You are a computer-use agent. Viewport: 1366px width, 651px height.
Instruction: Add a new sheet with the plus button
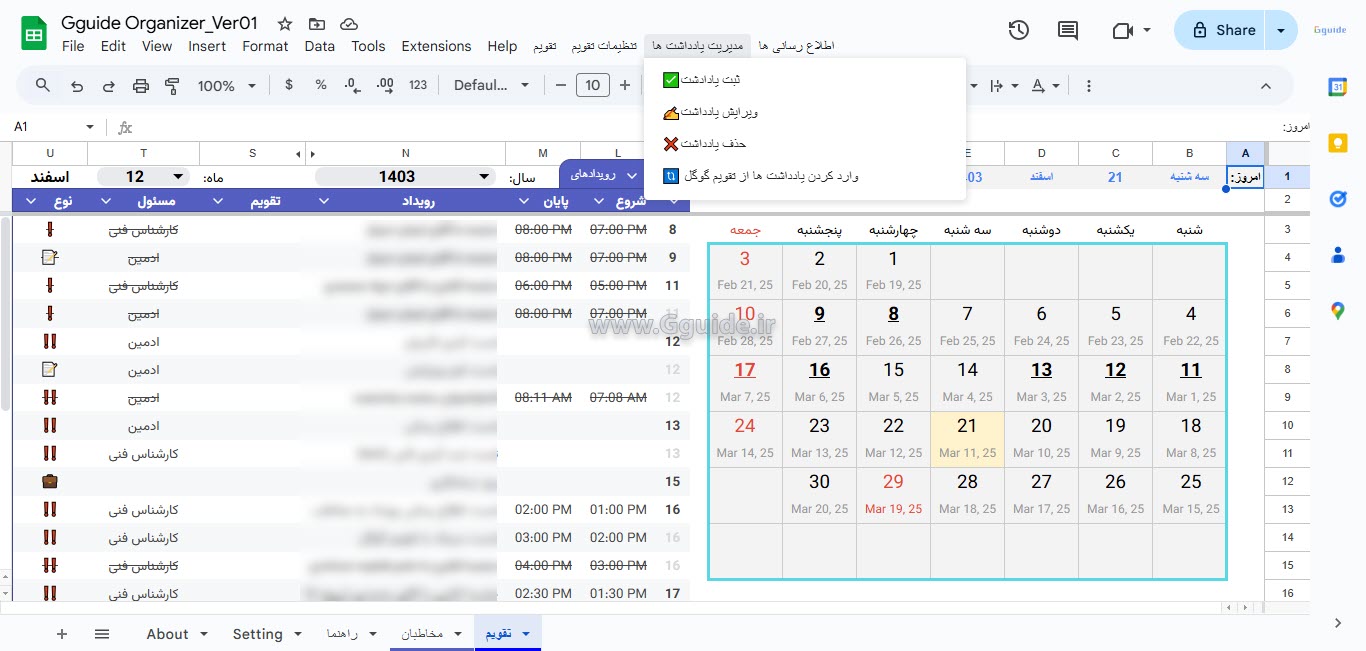61,633
